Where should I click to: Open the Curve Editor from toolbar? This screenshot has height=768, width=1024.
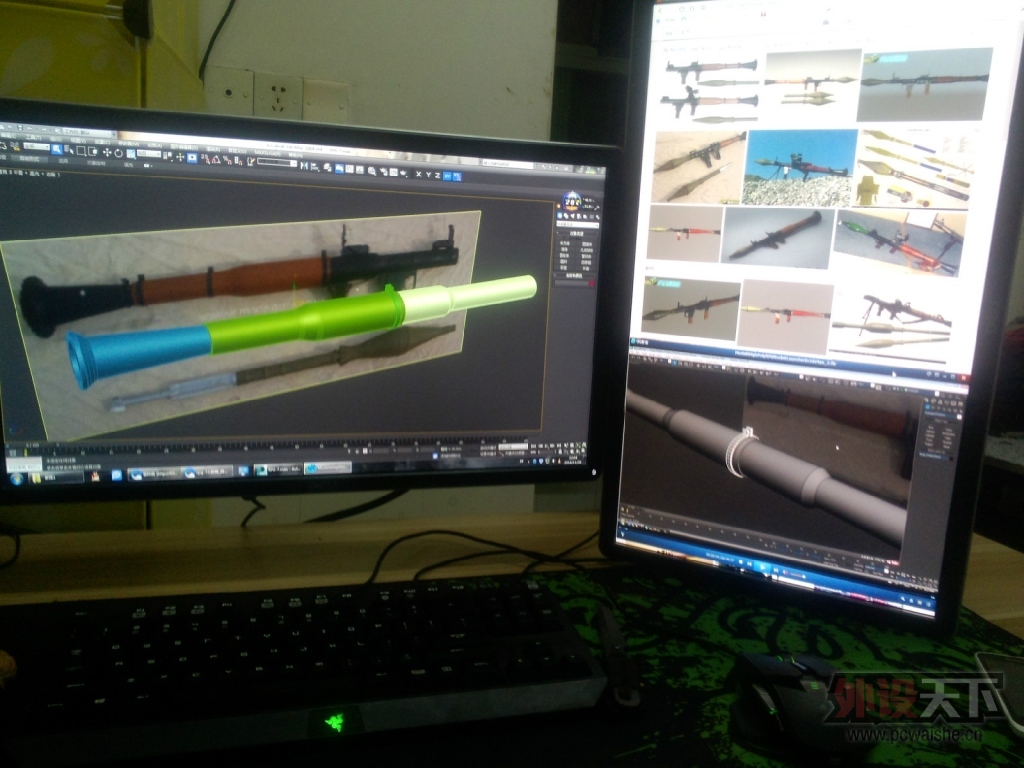(x=349, y=169)
